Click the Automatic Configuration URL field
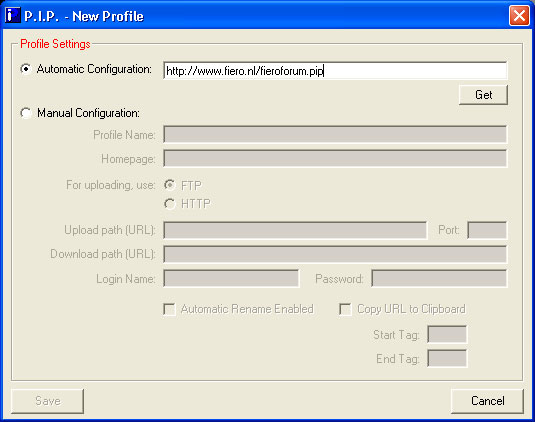The width and height of the screenshot is (535, 422). (x=335, y=71)
